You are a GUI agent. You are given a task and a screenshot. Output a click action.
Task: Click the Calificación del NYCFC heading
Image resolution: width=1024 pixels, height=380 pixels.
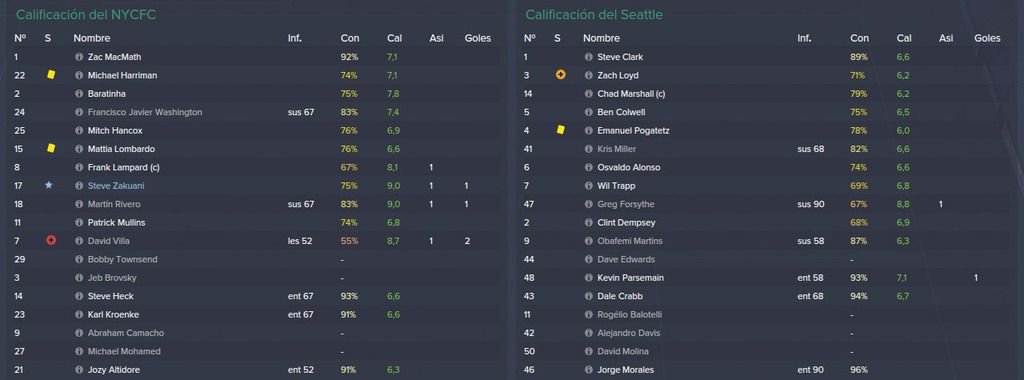click(86, 14)
